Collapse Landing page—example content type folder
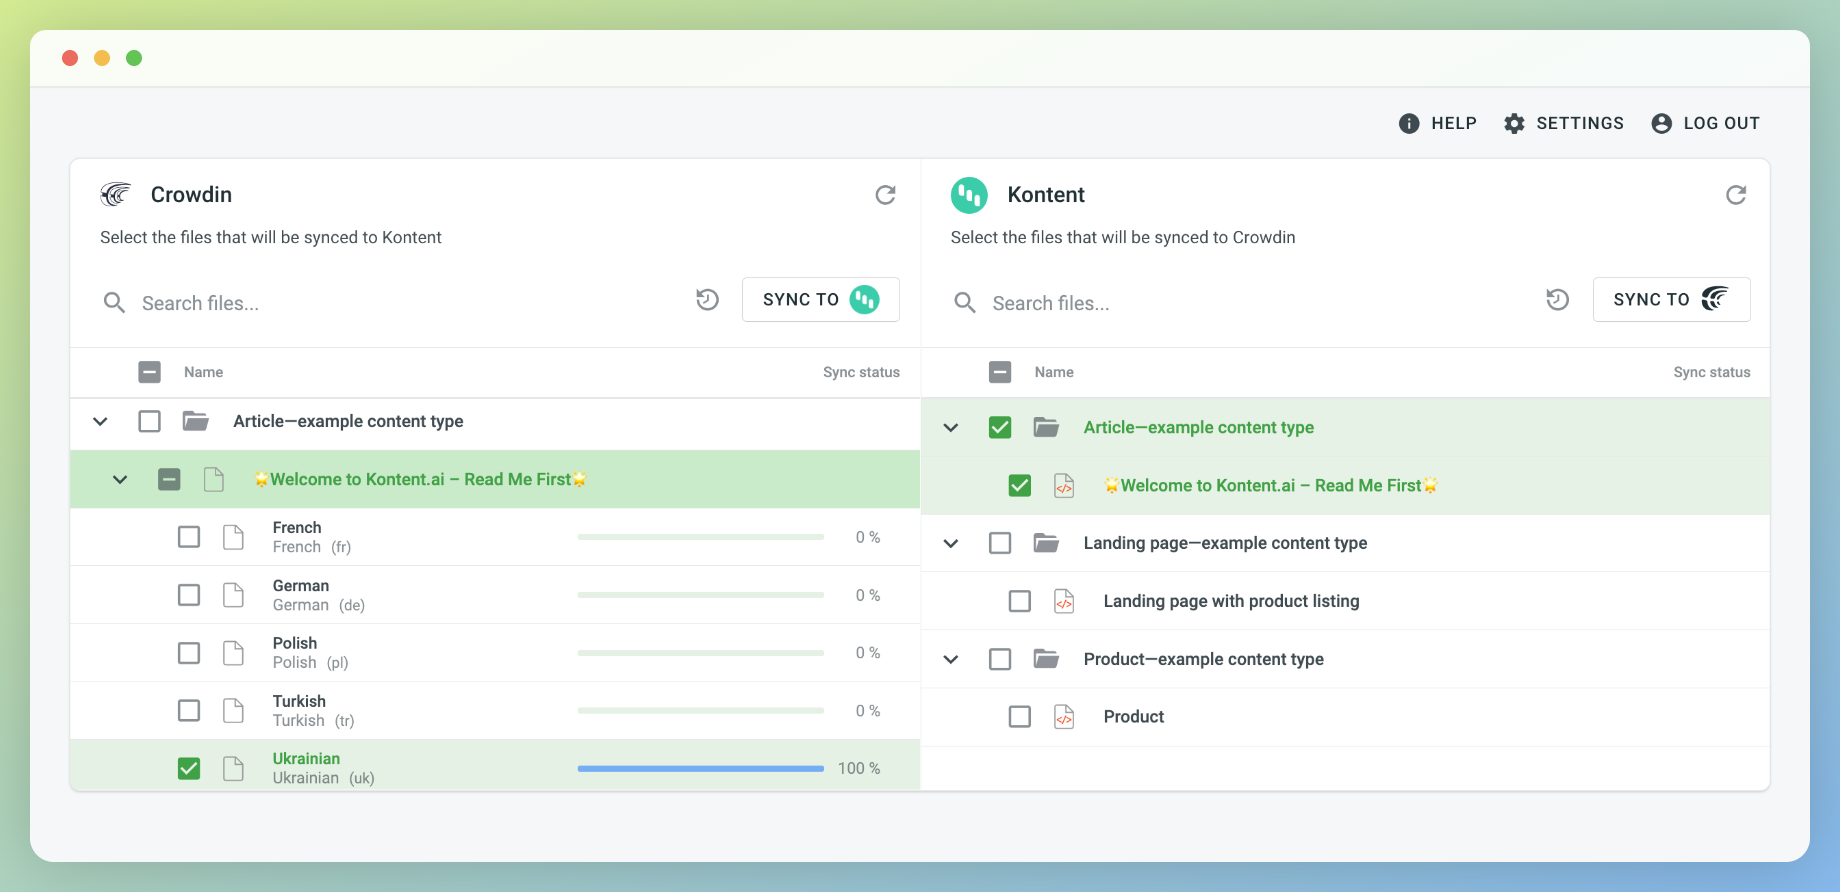This screenshot has width=1840, height=892. pos(951,543)
